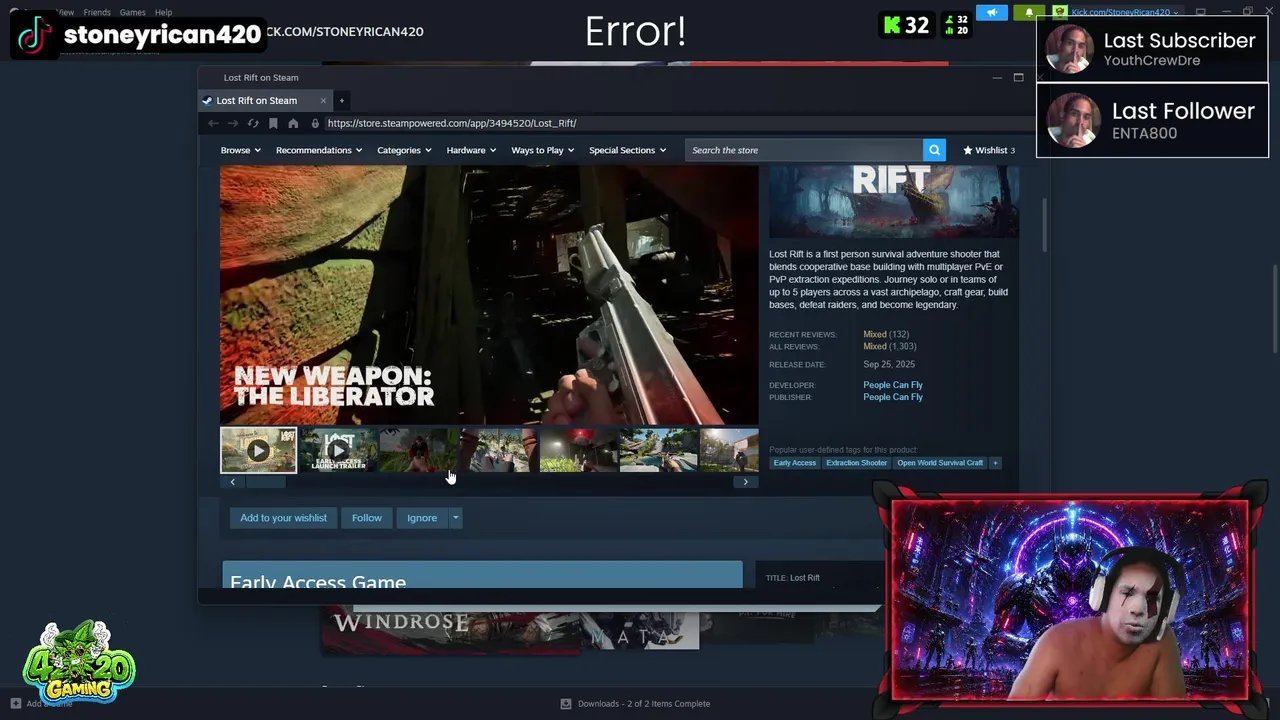The height and width of the screenshot is (720, 1280).
Task: Click the Steam favicon on the tab
Action: (207, 100)
